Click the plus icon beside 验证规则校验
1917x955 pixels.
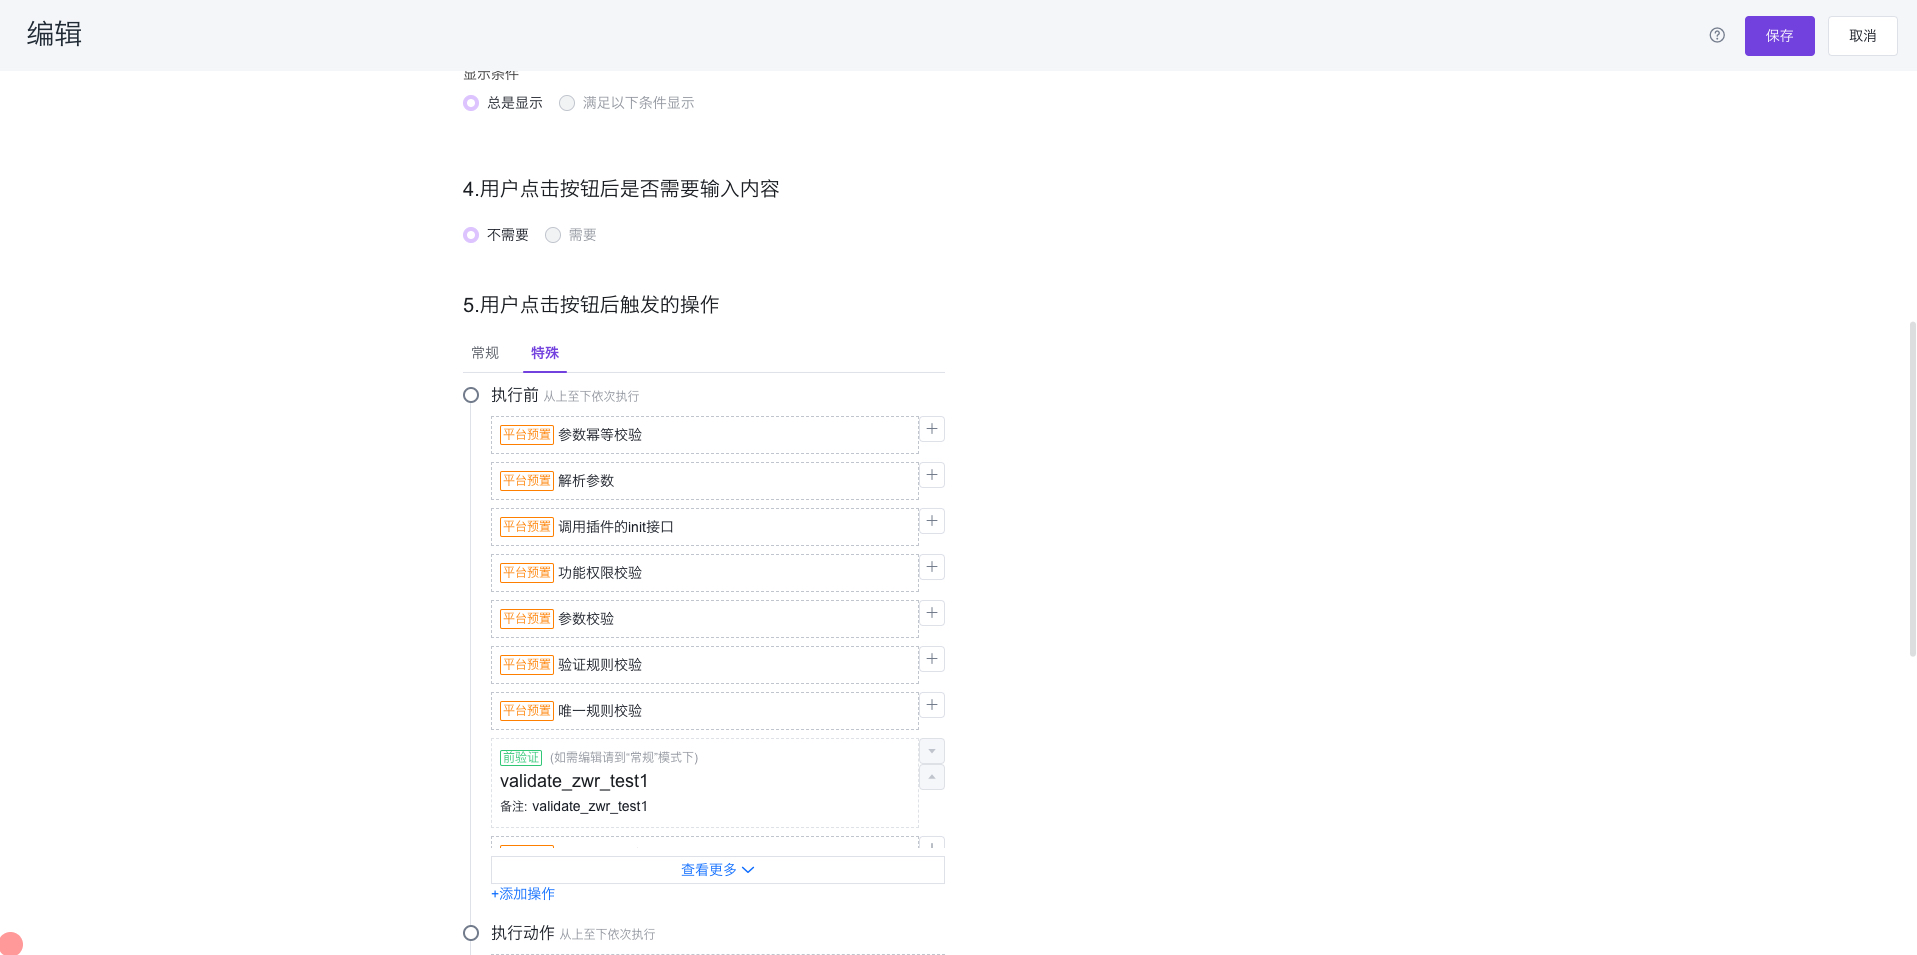931,658
